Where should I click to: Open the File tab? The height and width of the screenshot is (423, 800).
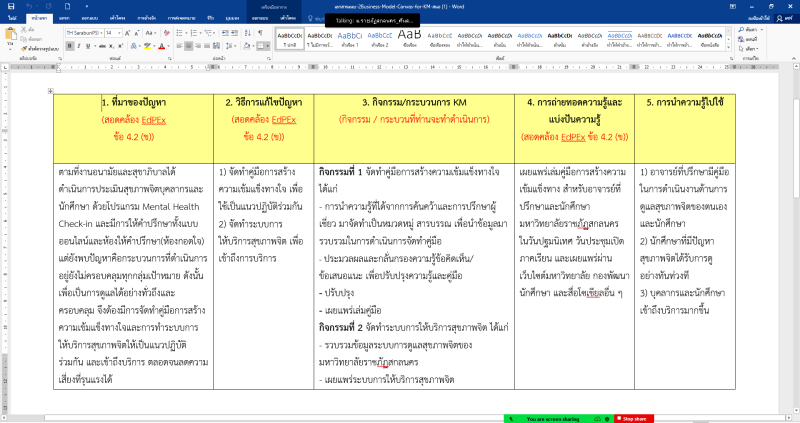[x=12, y=17]
